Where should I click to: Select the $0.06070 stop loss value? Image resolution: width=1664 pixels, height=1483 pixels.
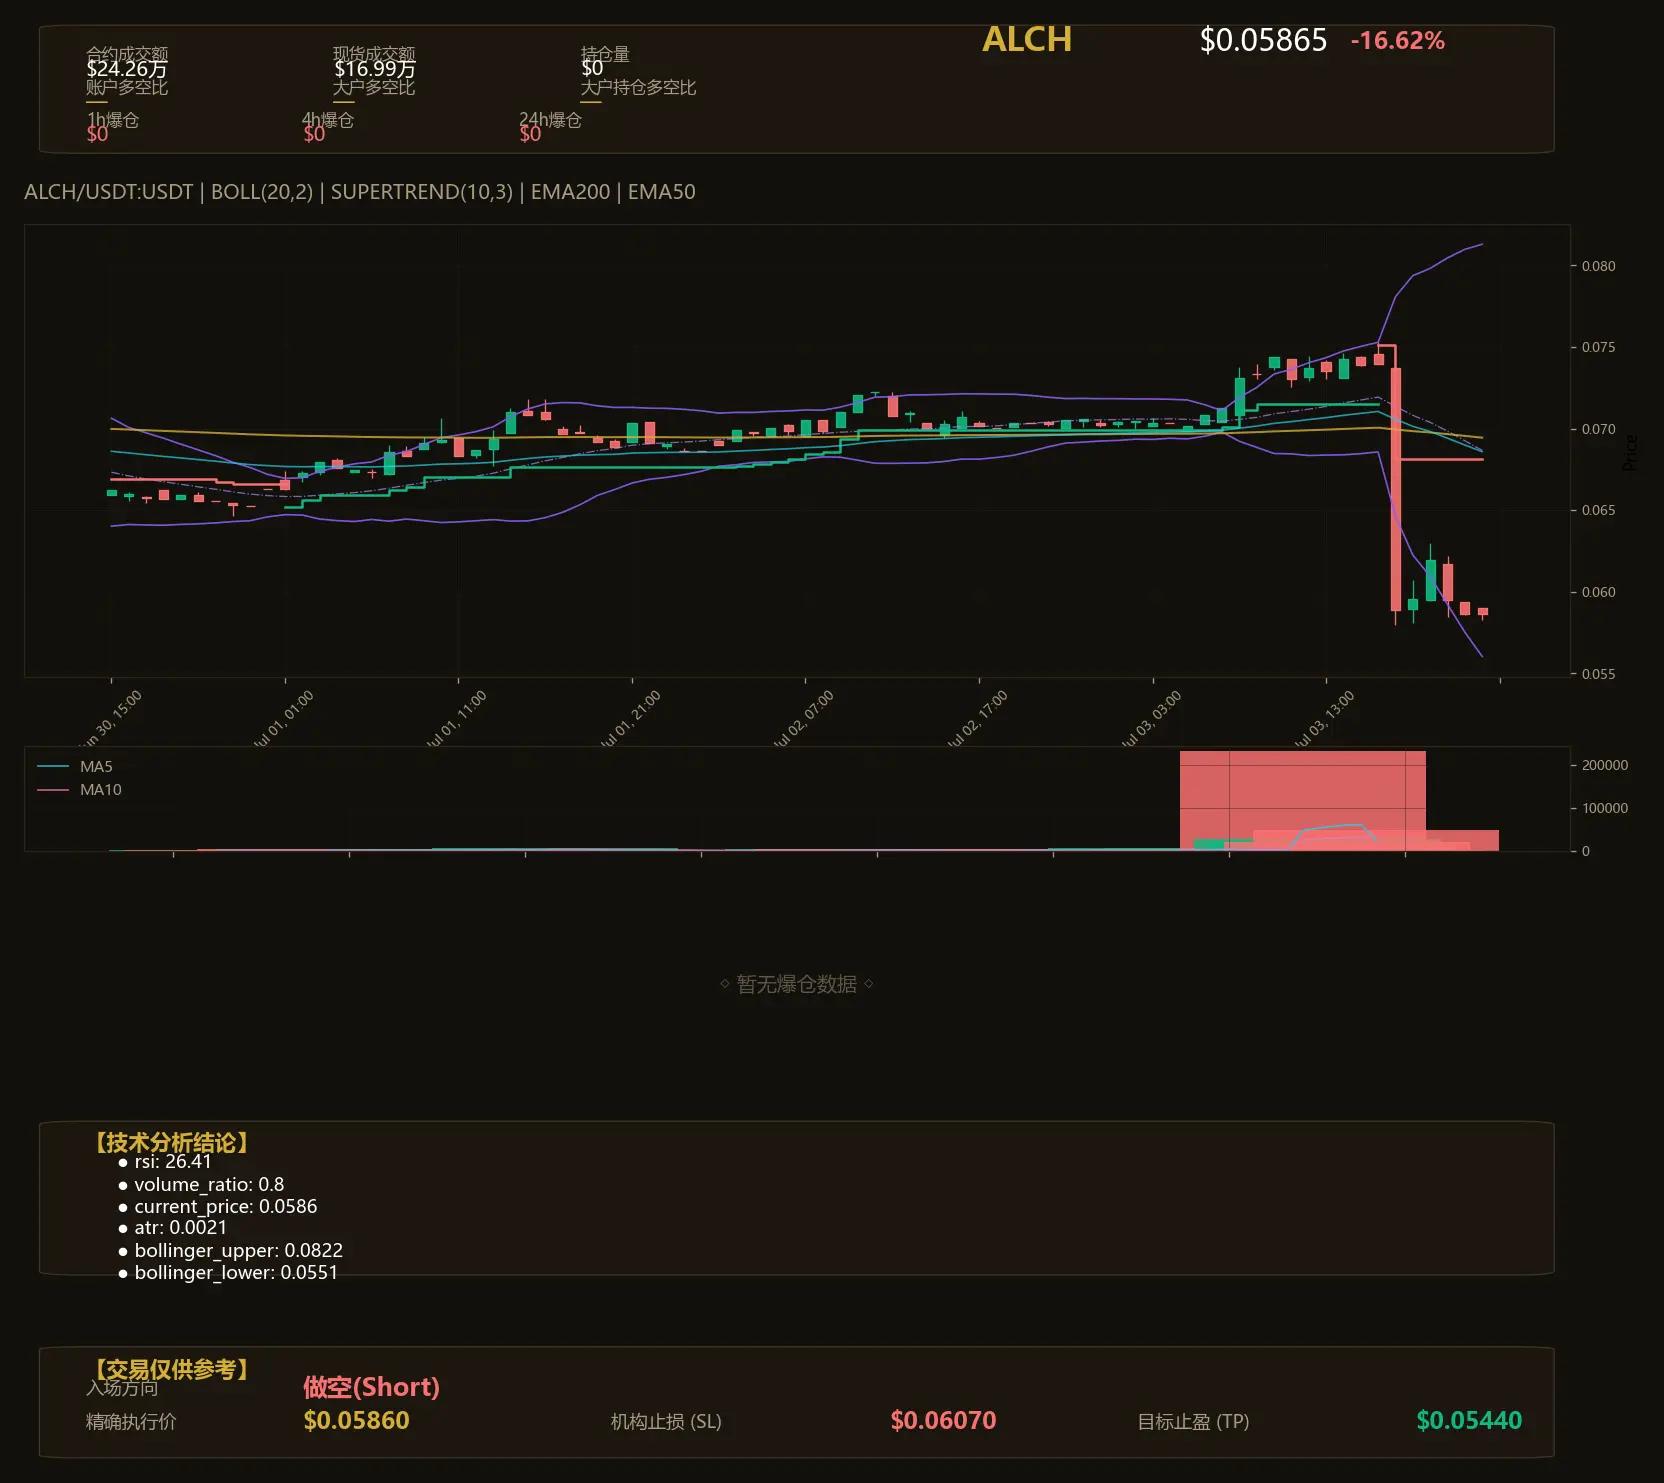[x=943, y=1420]
